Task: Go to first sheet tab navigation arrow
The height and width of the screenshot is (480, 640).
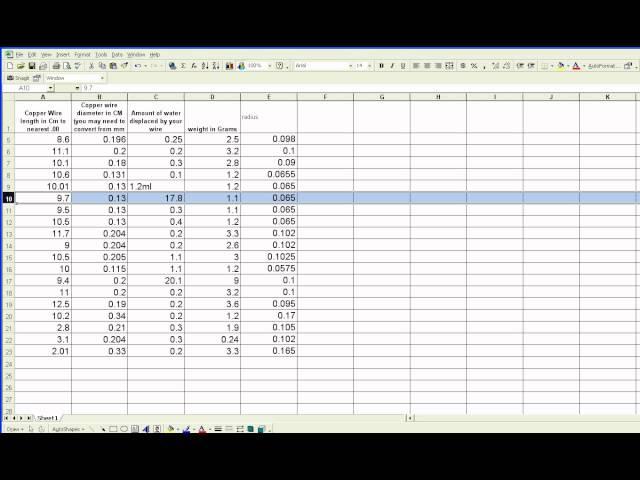Action: click(x=7, y=418)
